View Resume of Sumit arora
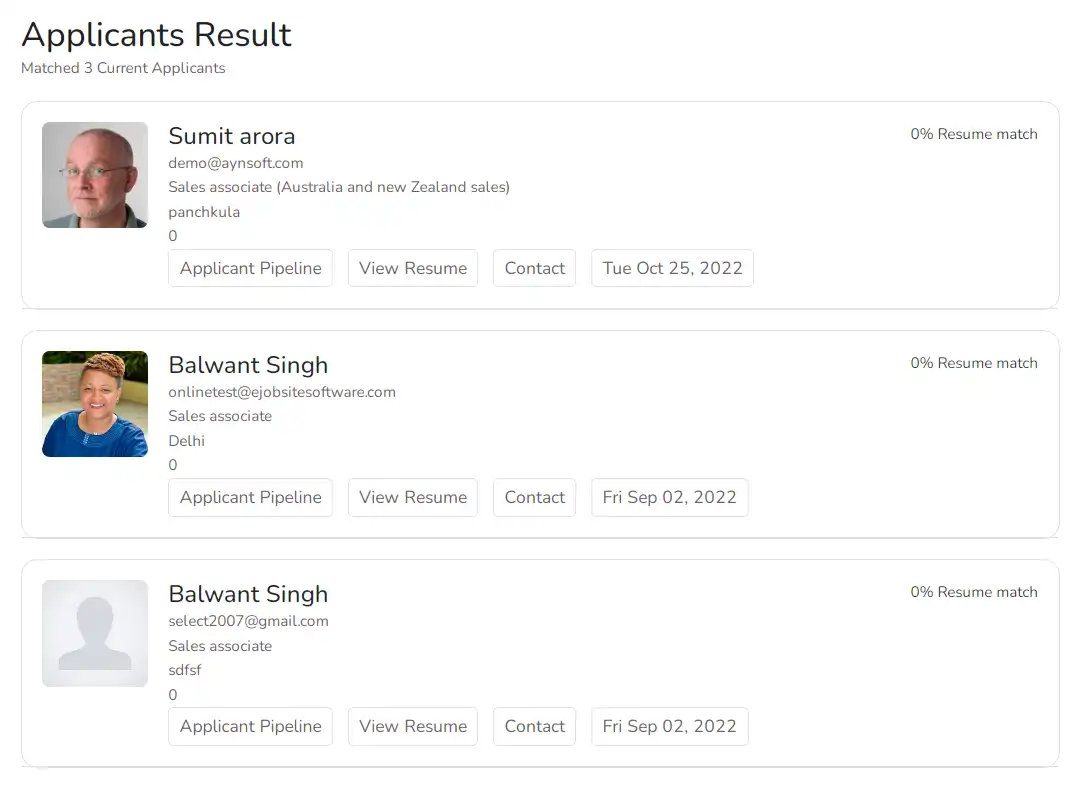1083x789 pixels. pos(413,268)
